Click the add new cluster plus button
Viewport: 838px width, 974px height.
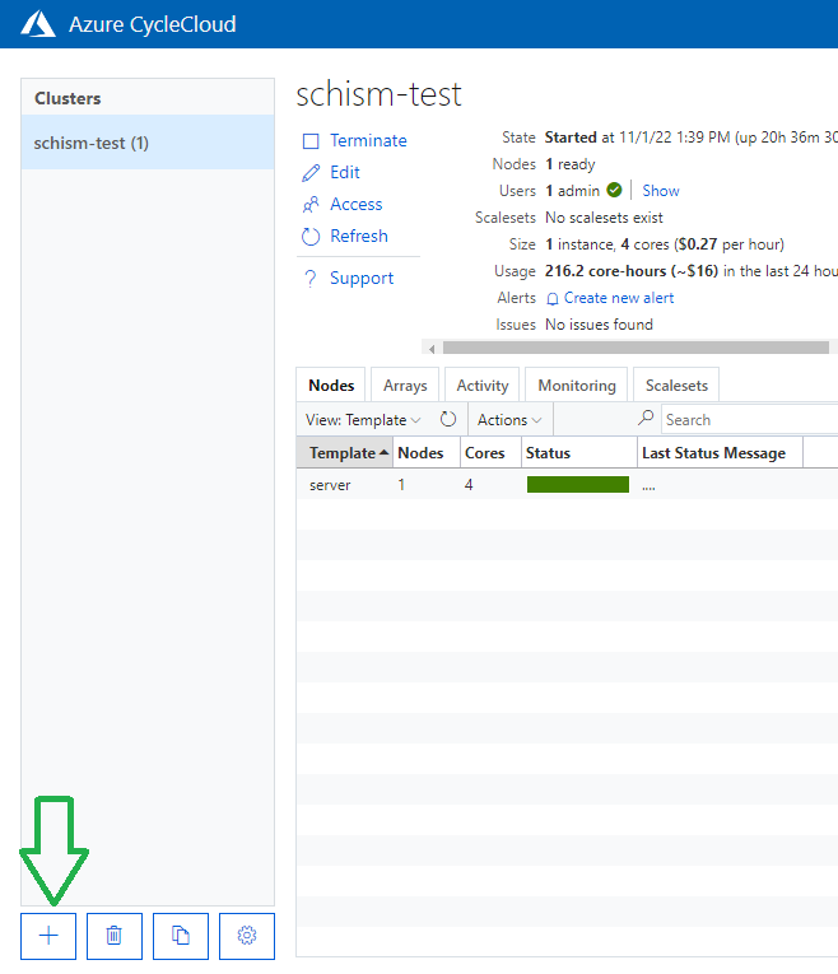[x=48, y=935]
